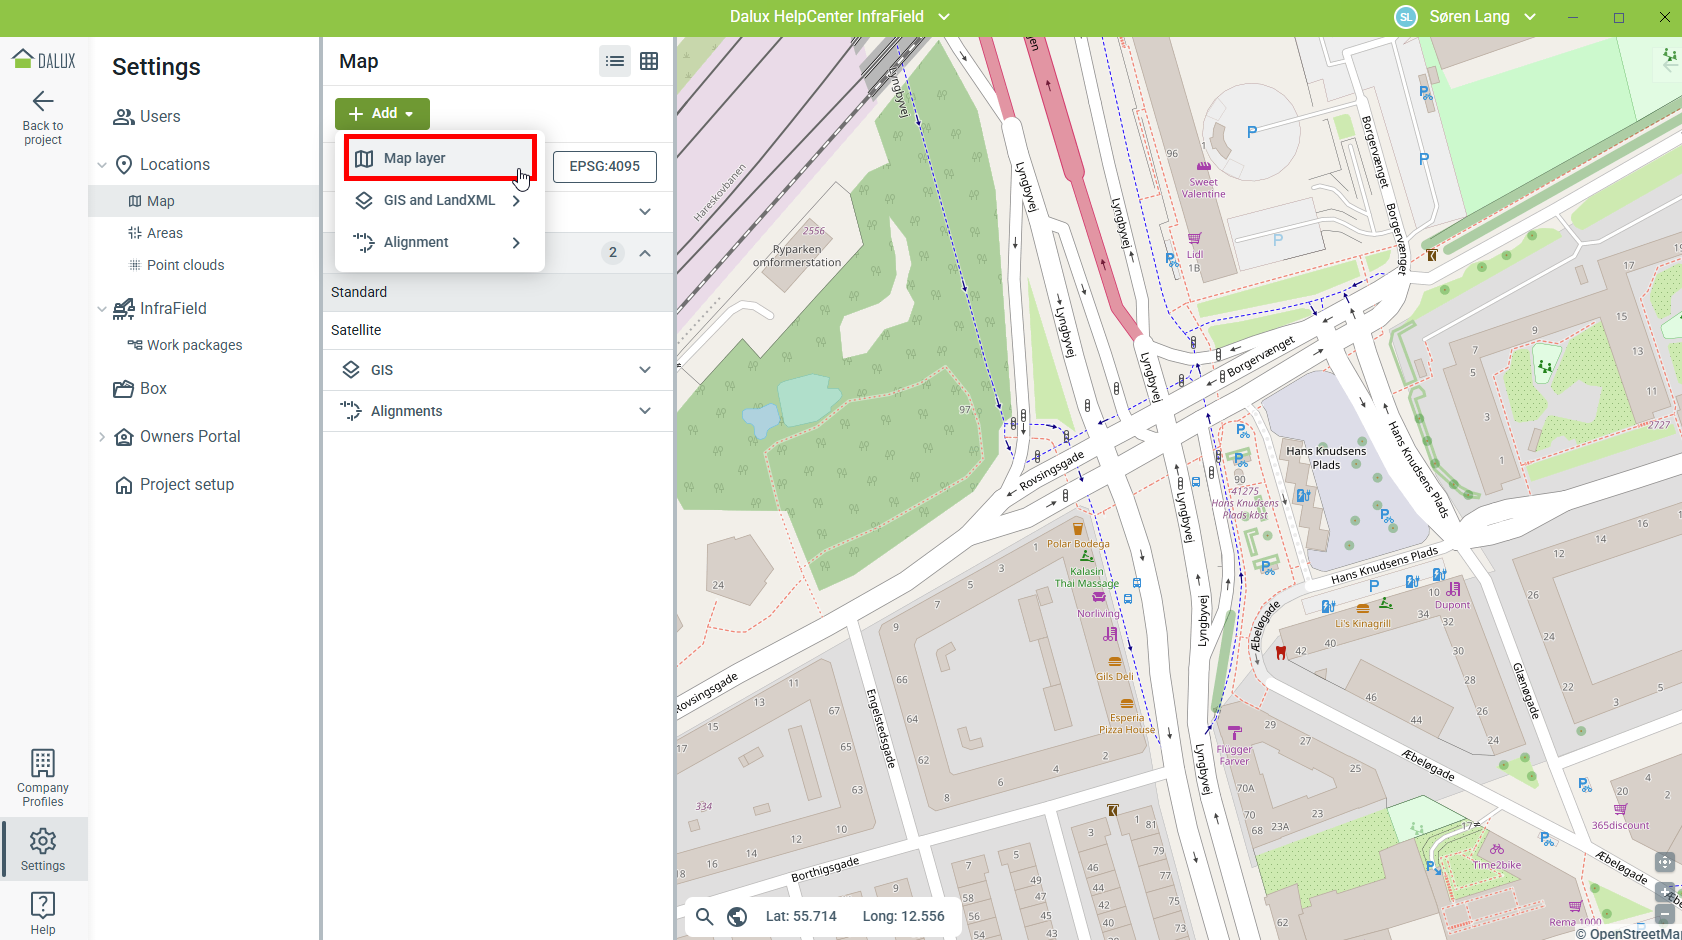
Task: Open Company Profiles from the sidebar
Action: (43, 778)
